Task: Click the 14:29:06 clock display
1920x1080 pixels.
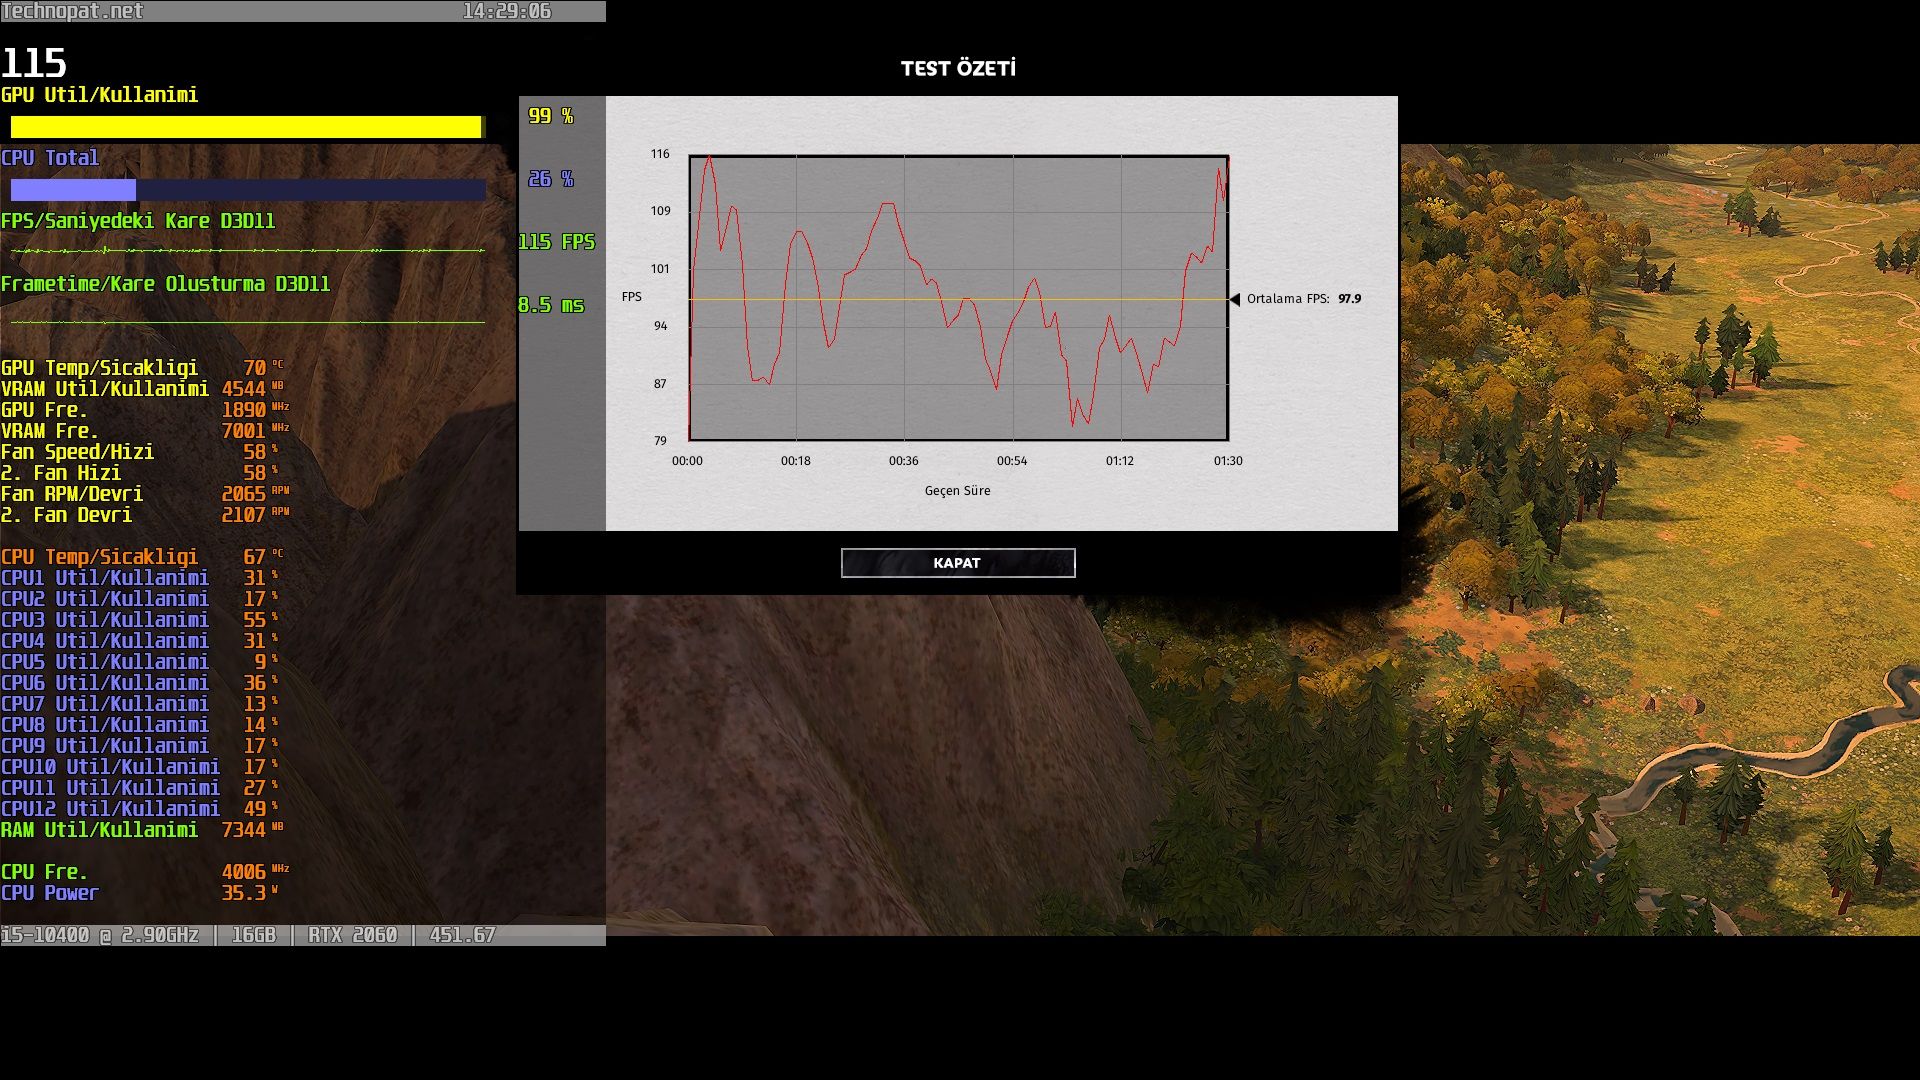Action: click(x=506, y=11)
